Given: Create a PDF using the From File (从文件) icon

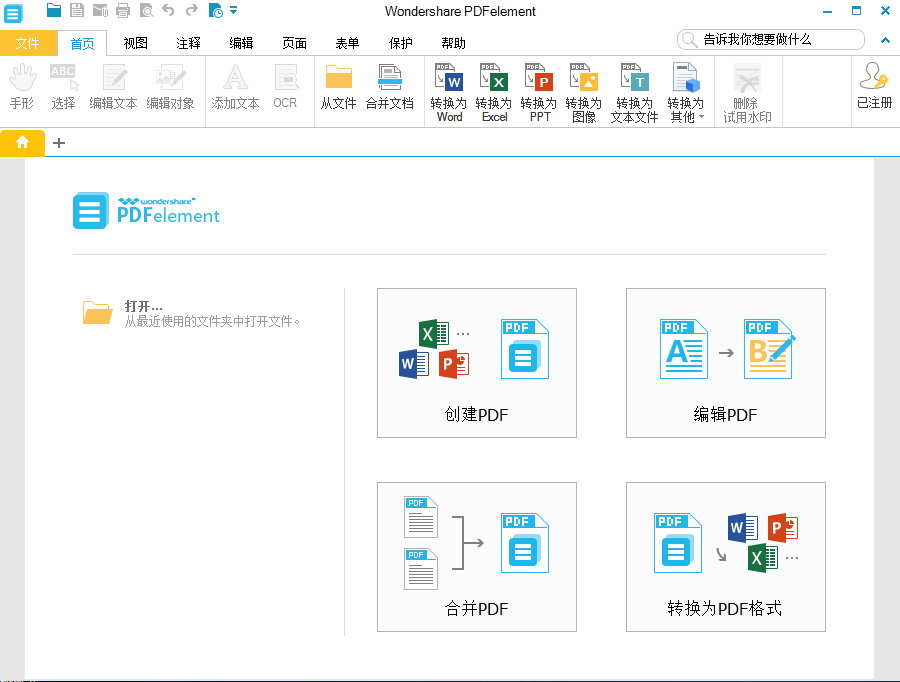Looking at the screenshot, I should (x=338, y=80).
